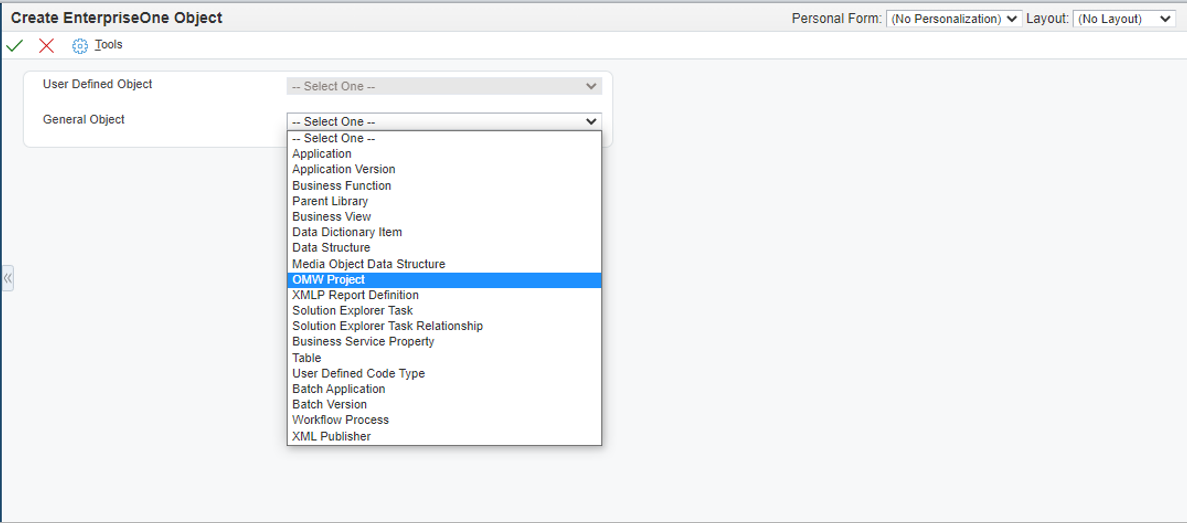This screenshot has width=1187, height=524.
Task: Choose Workflow Process from dropdown
Action: tap(340, 420)
